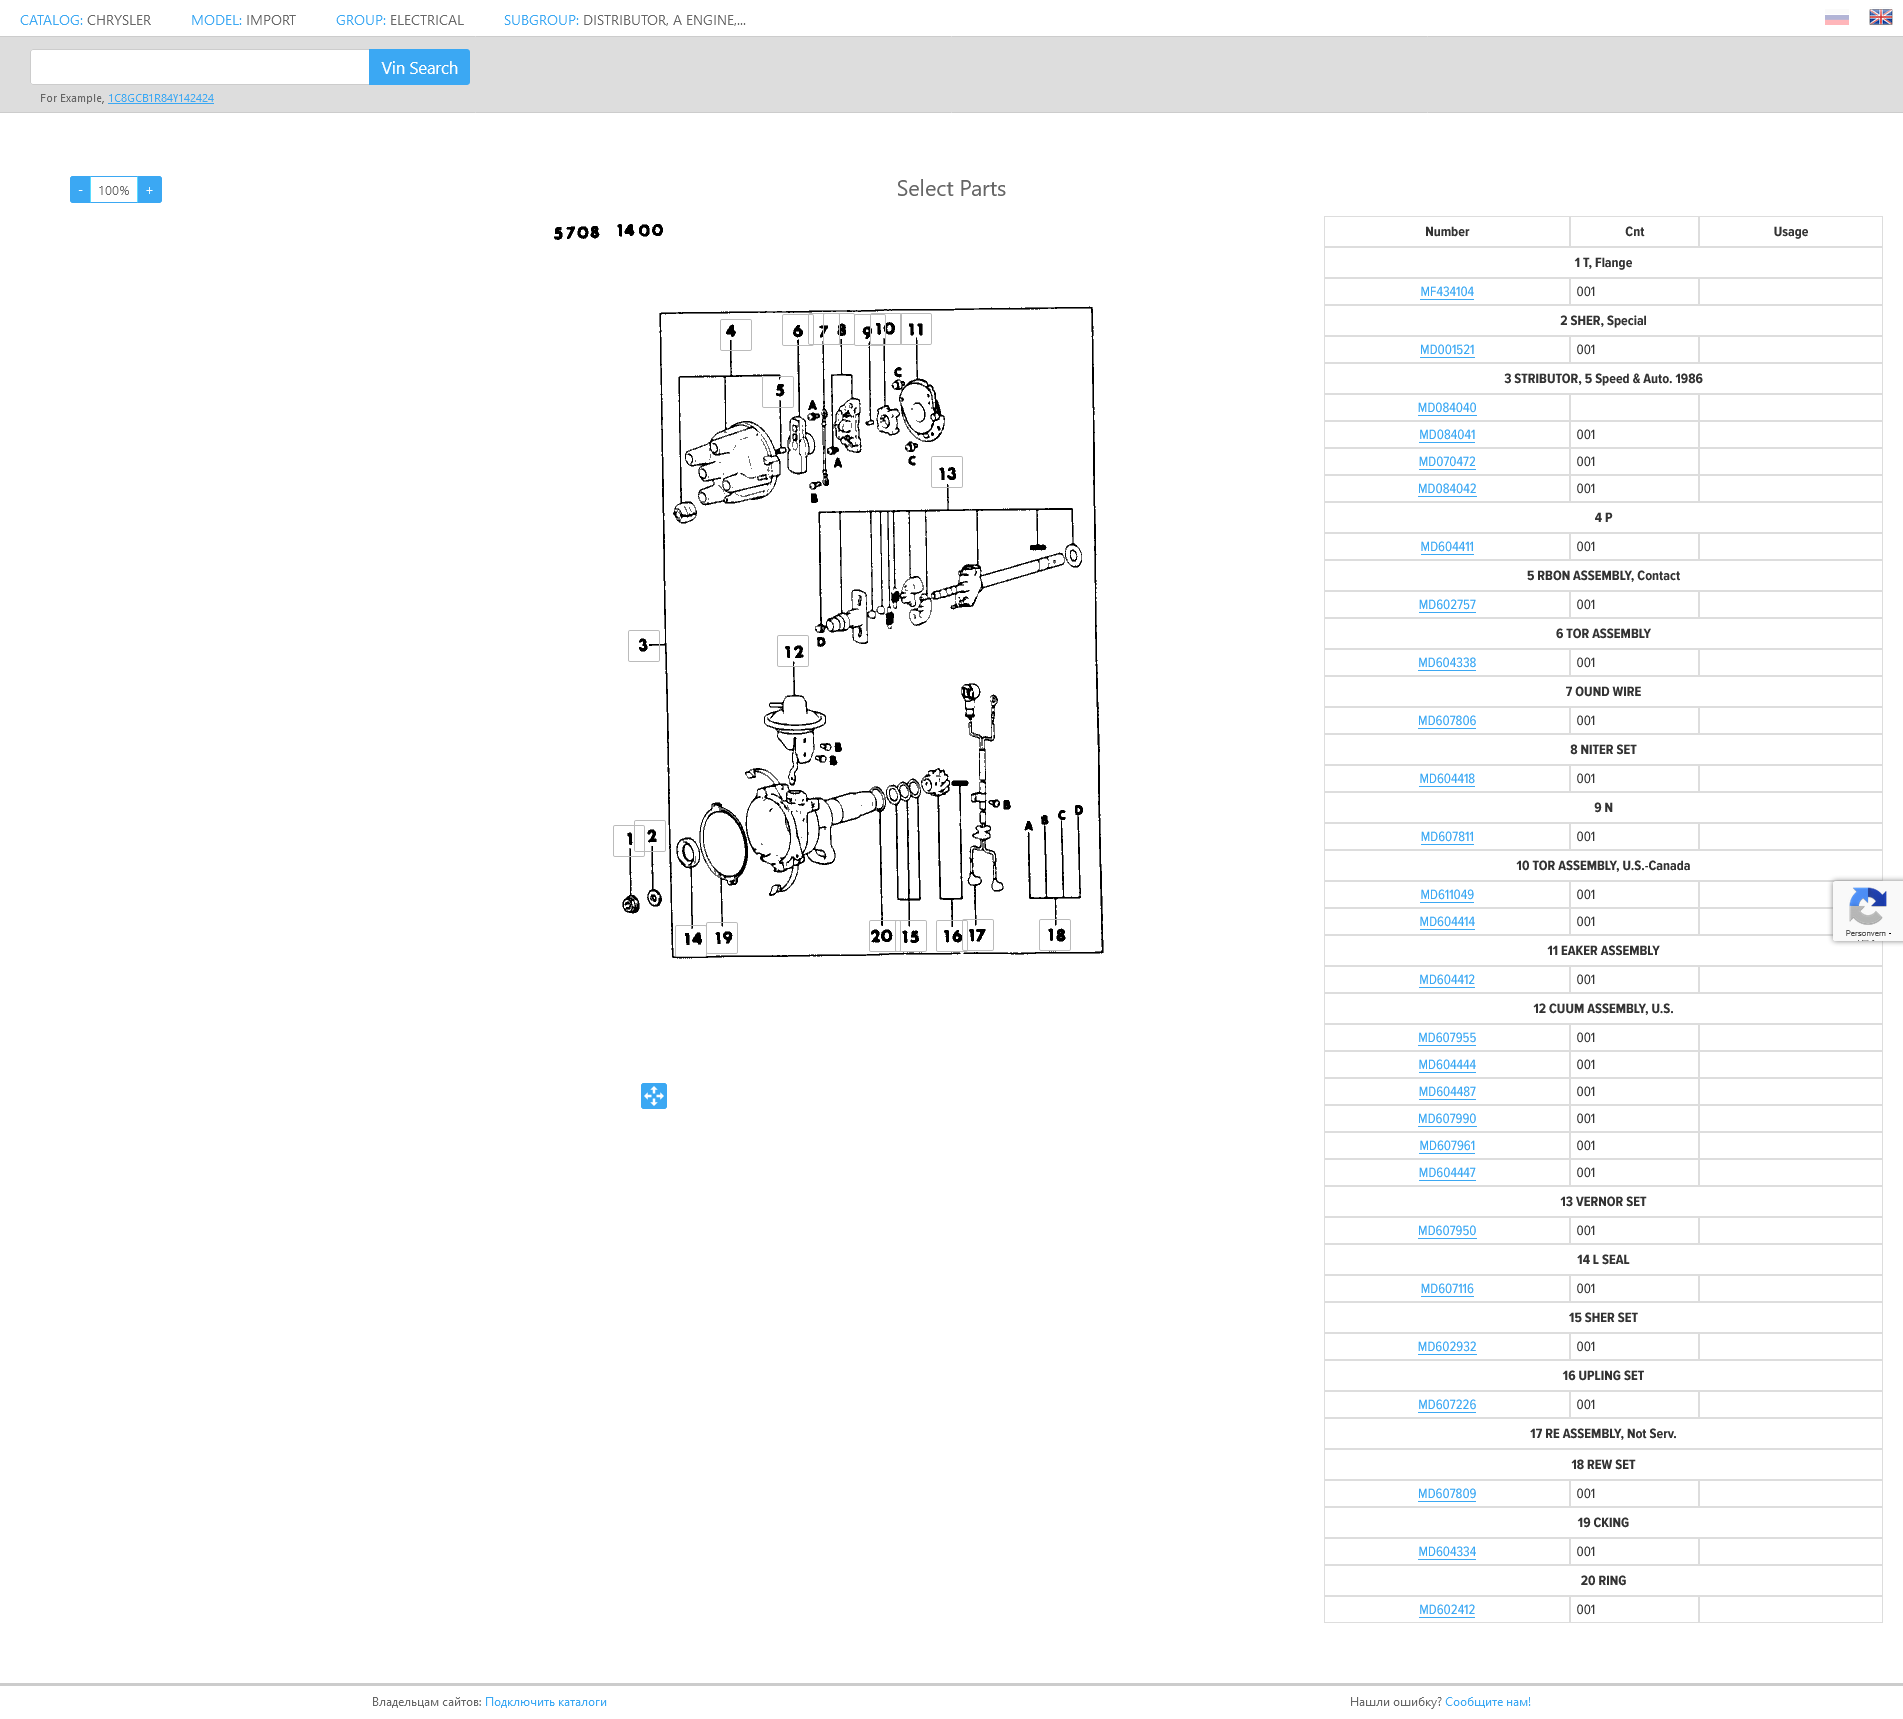Select callout number 13 in the diagram
The image size is (1903, 1719).
click(x=947, y=473)
